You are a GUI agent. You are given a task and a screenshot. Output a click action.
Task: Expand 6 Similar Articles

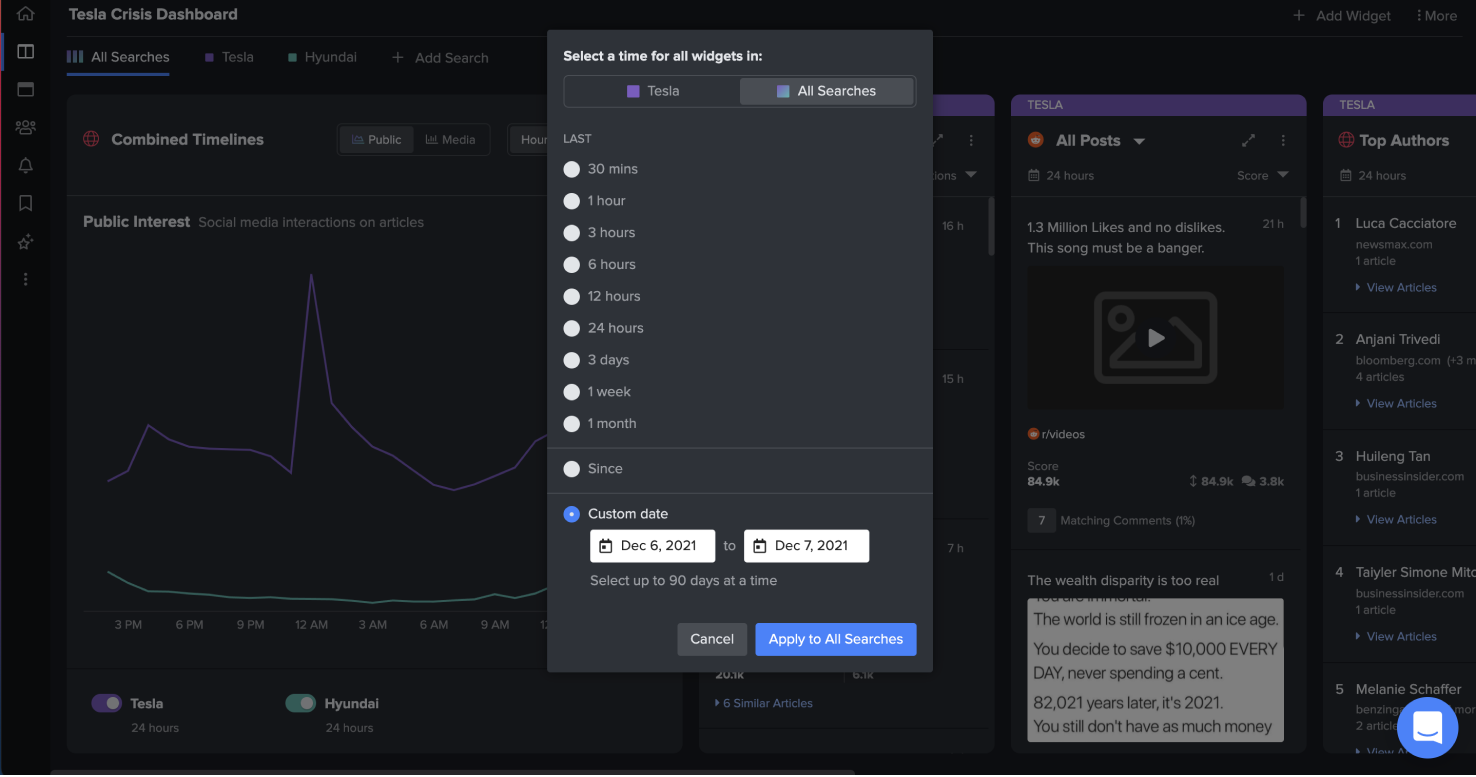click(x=764, y=703)
